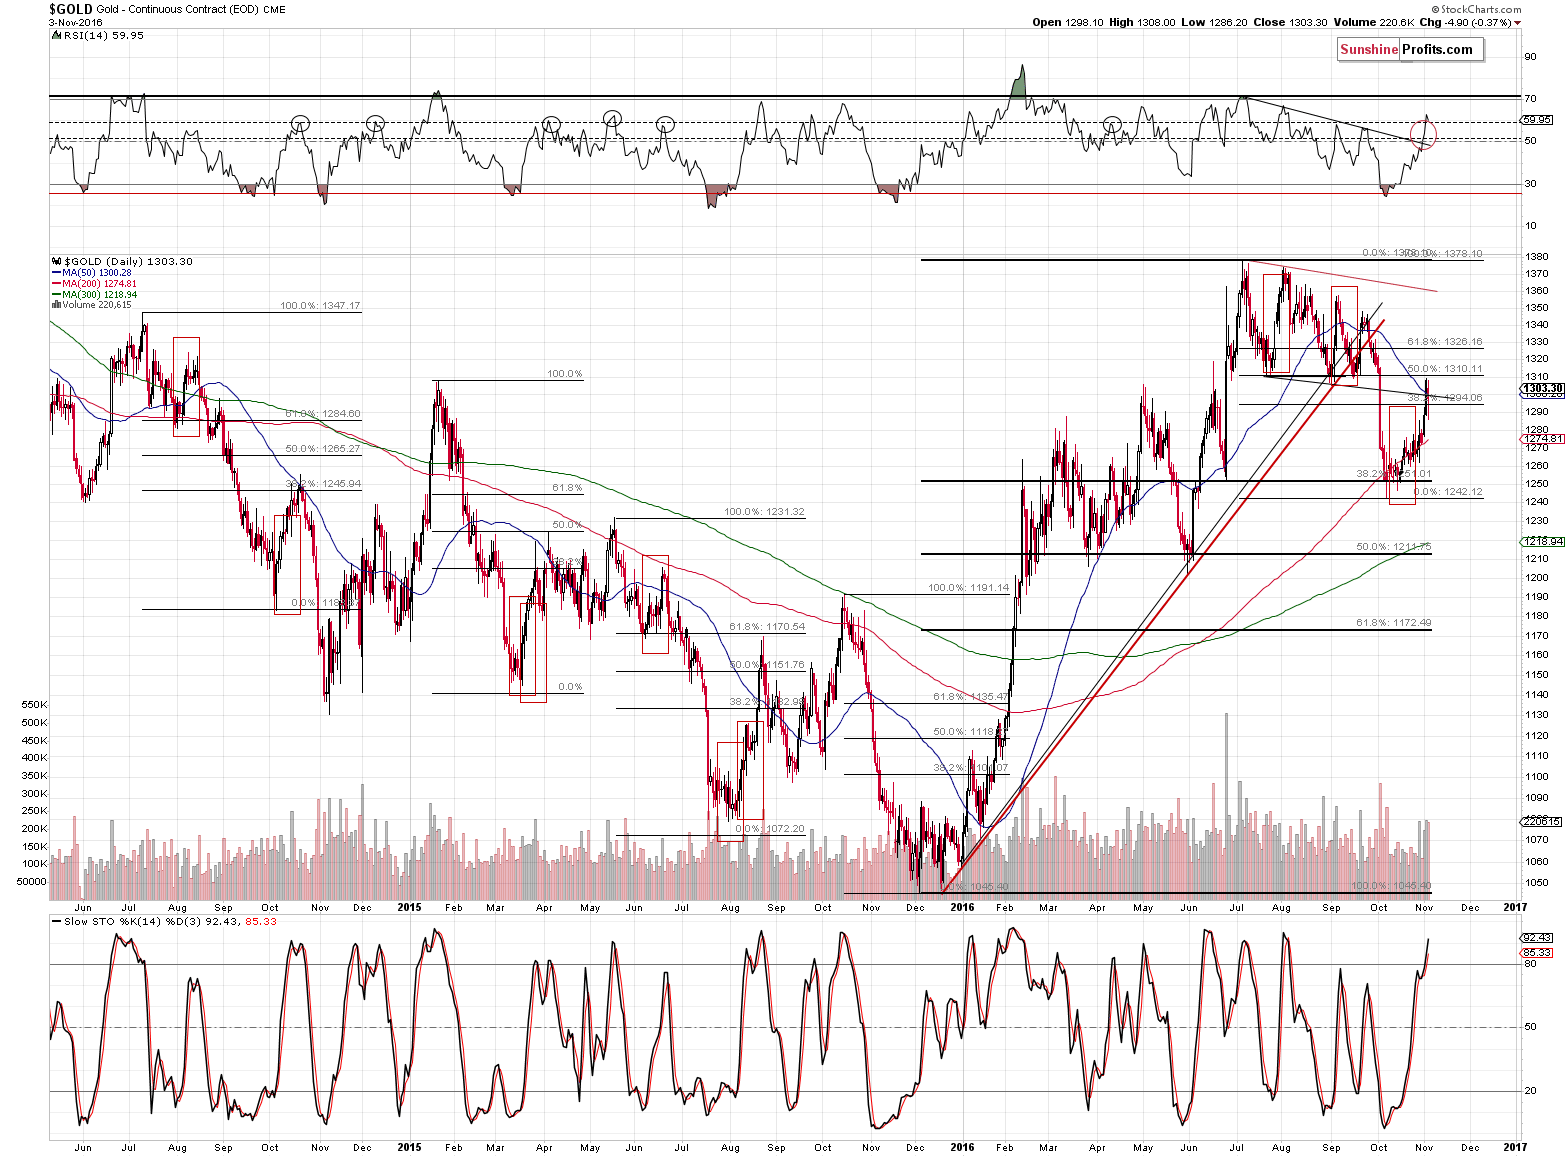
Task: Click the '50.0%: 1151.76' Fibonacci label
Action: pos(767,665)
